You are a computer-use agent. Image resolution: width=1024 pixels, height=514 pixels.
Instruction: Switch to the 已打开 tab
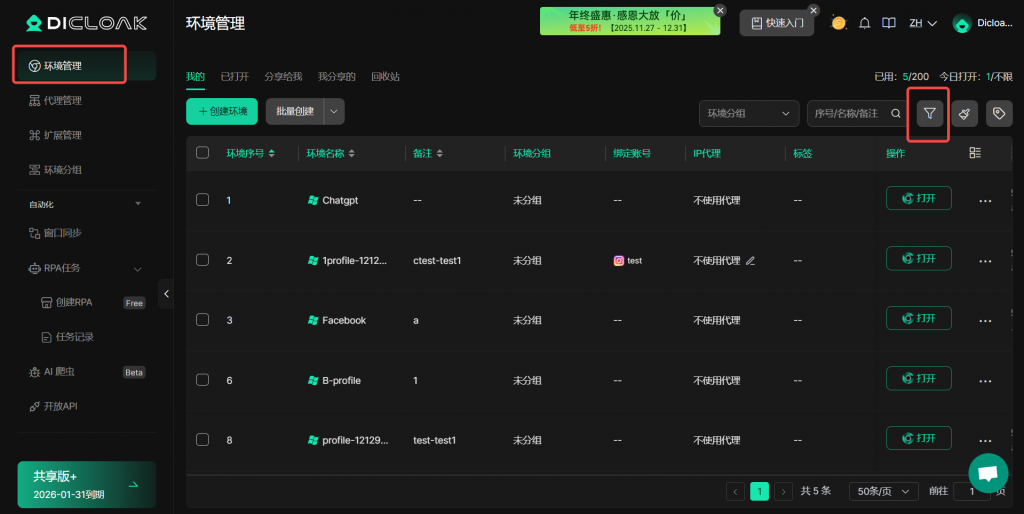tap(234, 77)
